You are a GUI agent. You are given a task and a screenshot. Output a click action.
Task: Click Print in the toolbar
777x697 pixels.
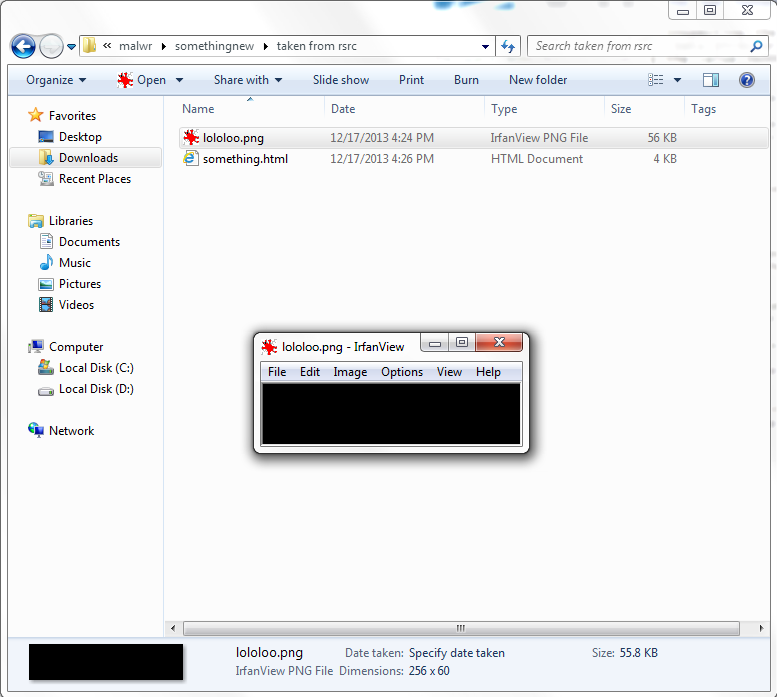coord(411,80)
